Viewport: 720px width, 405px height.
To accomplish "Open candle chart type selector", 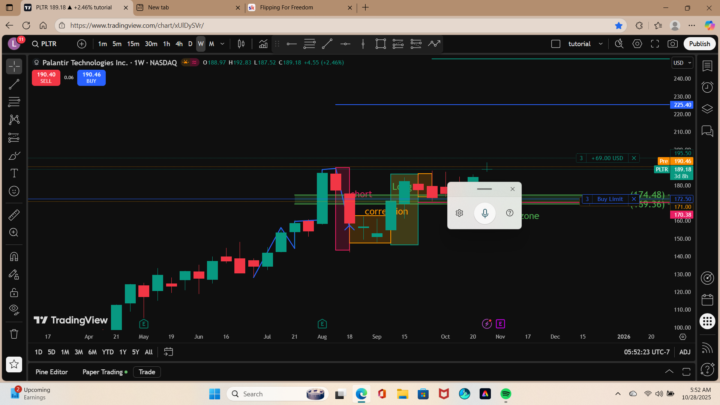I will (241, 44).
